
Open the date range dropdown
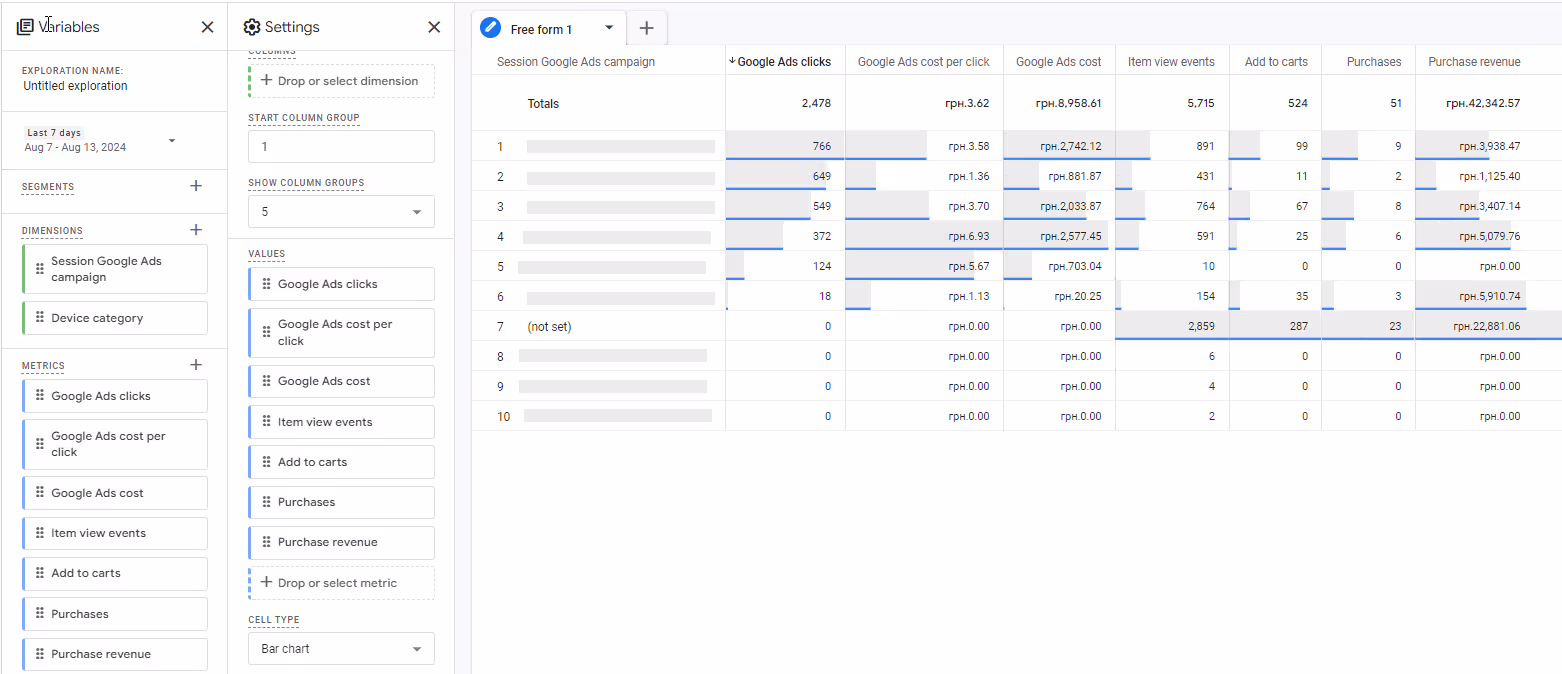coord(172,140)
